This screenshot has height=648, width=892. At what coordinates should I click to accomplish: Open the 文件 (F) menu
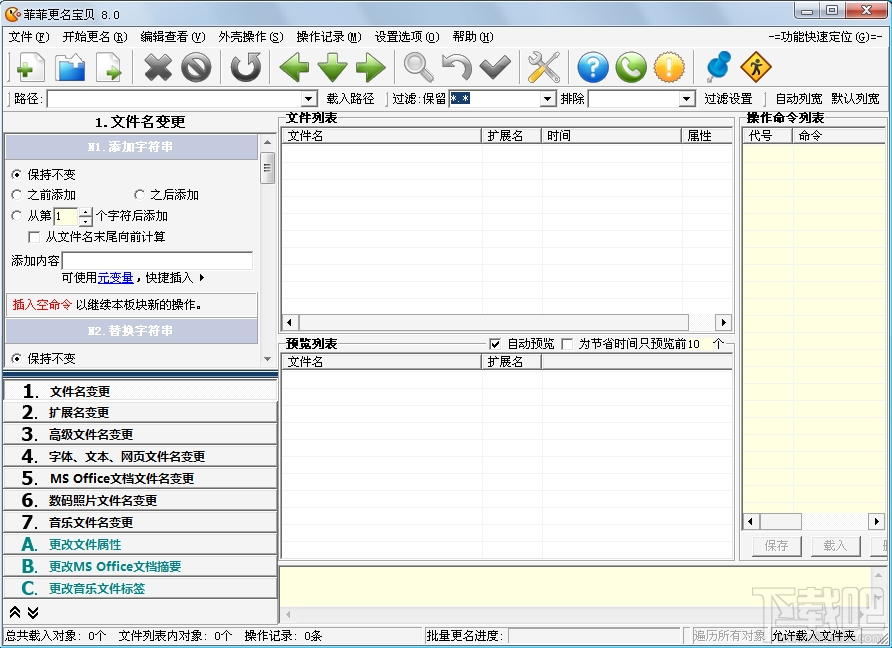click(x=28, y=36)
